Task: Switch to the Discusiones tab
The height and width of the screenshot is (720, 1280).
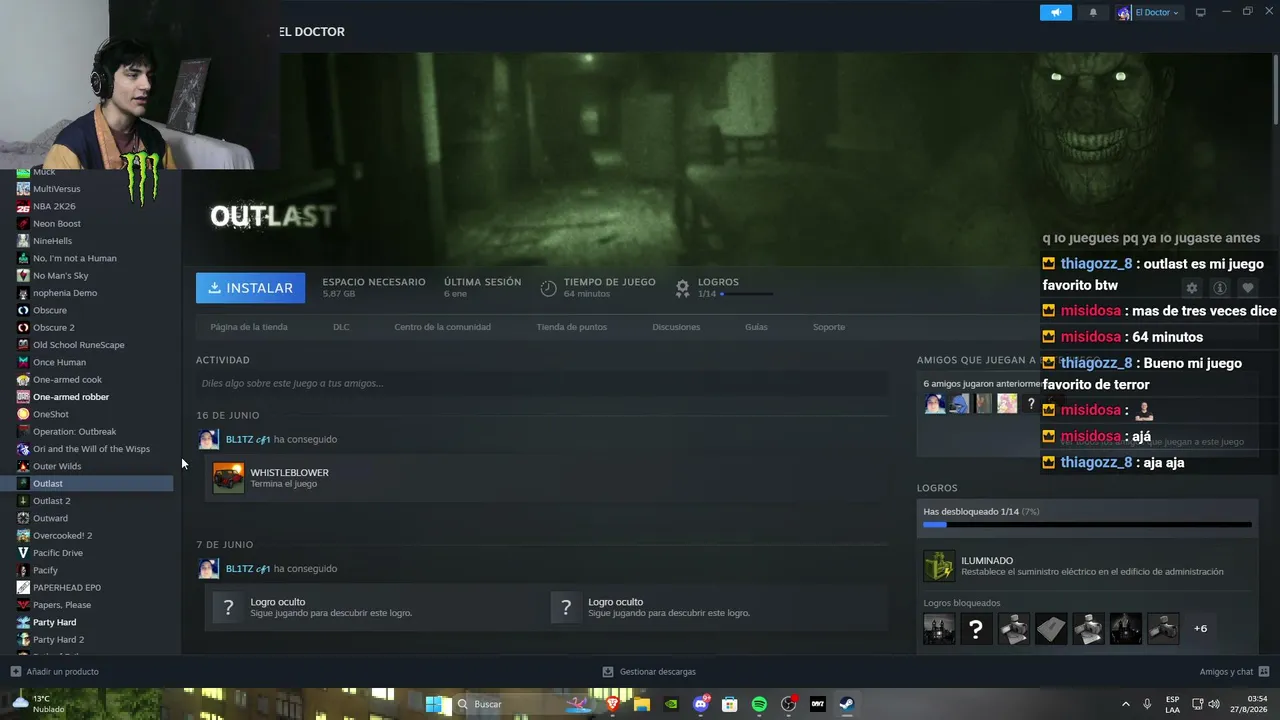Action: [676, 327]
